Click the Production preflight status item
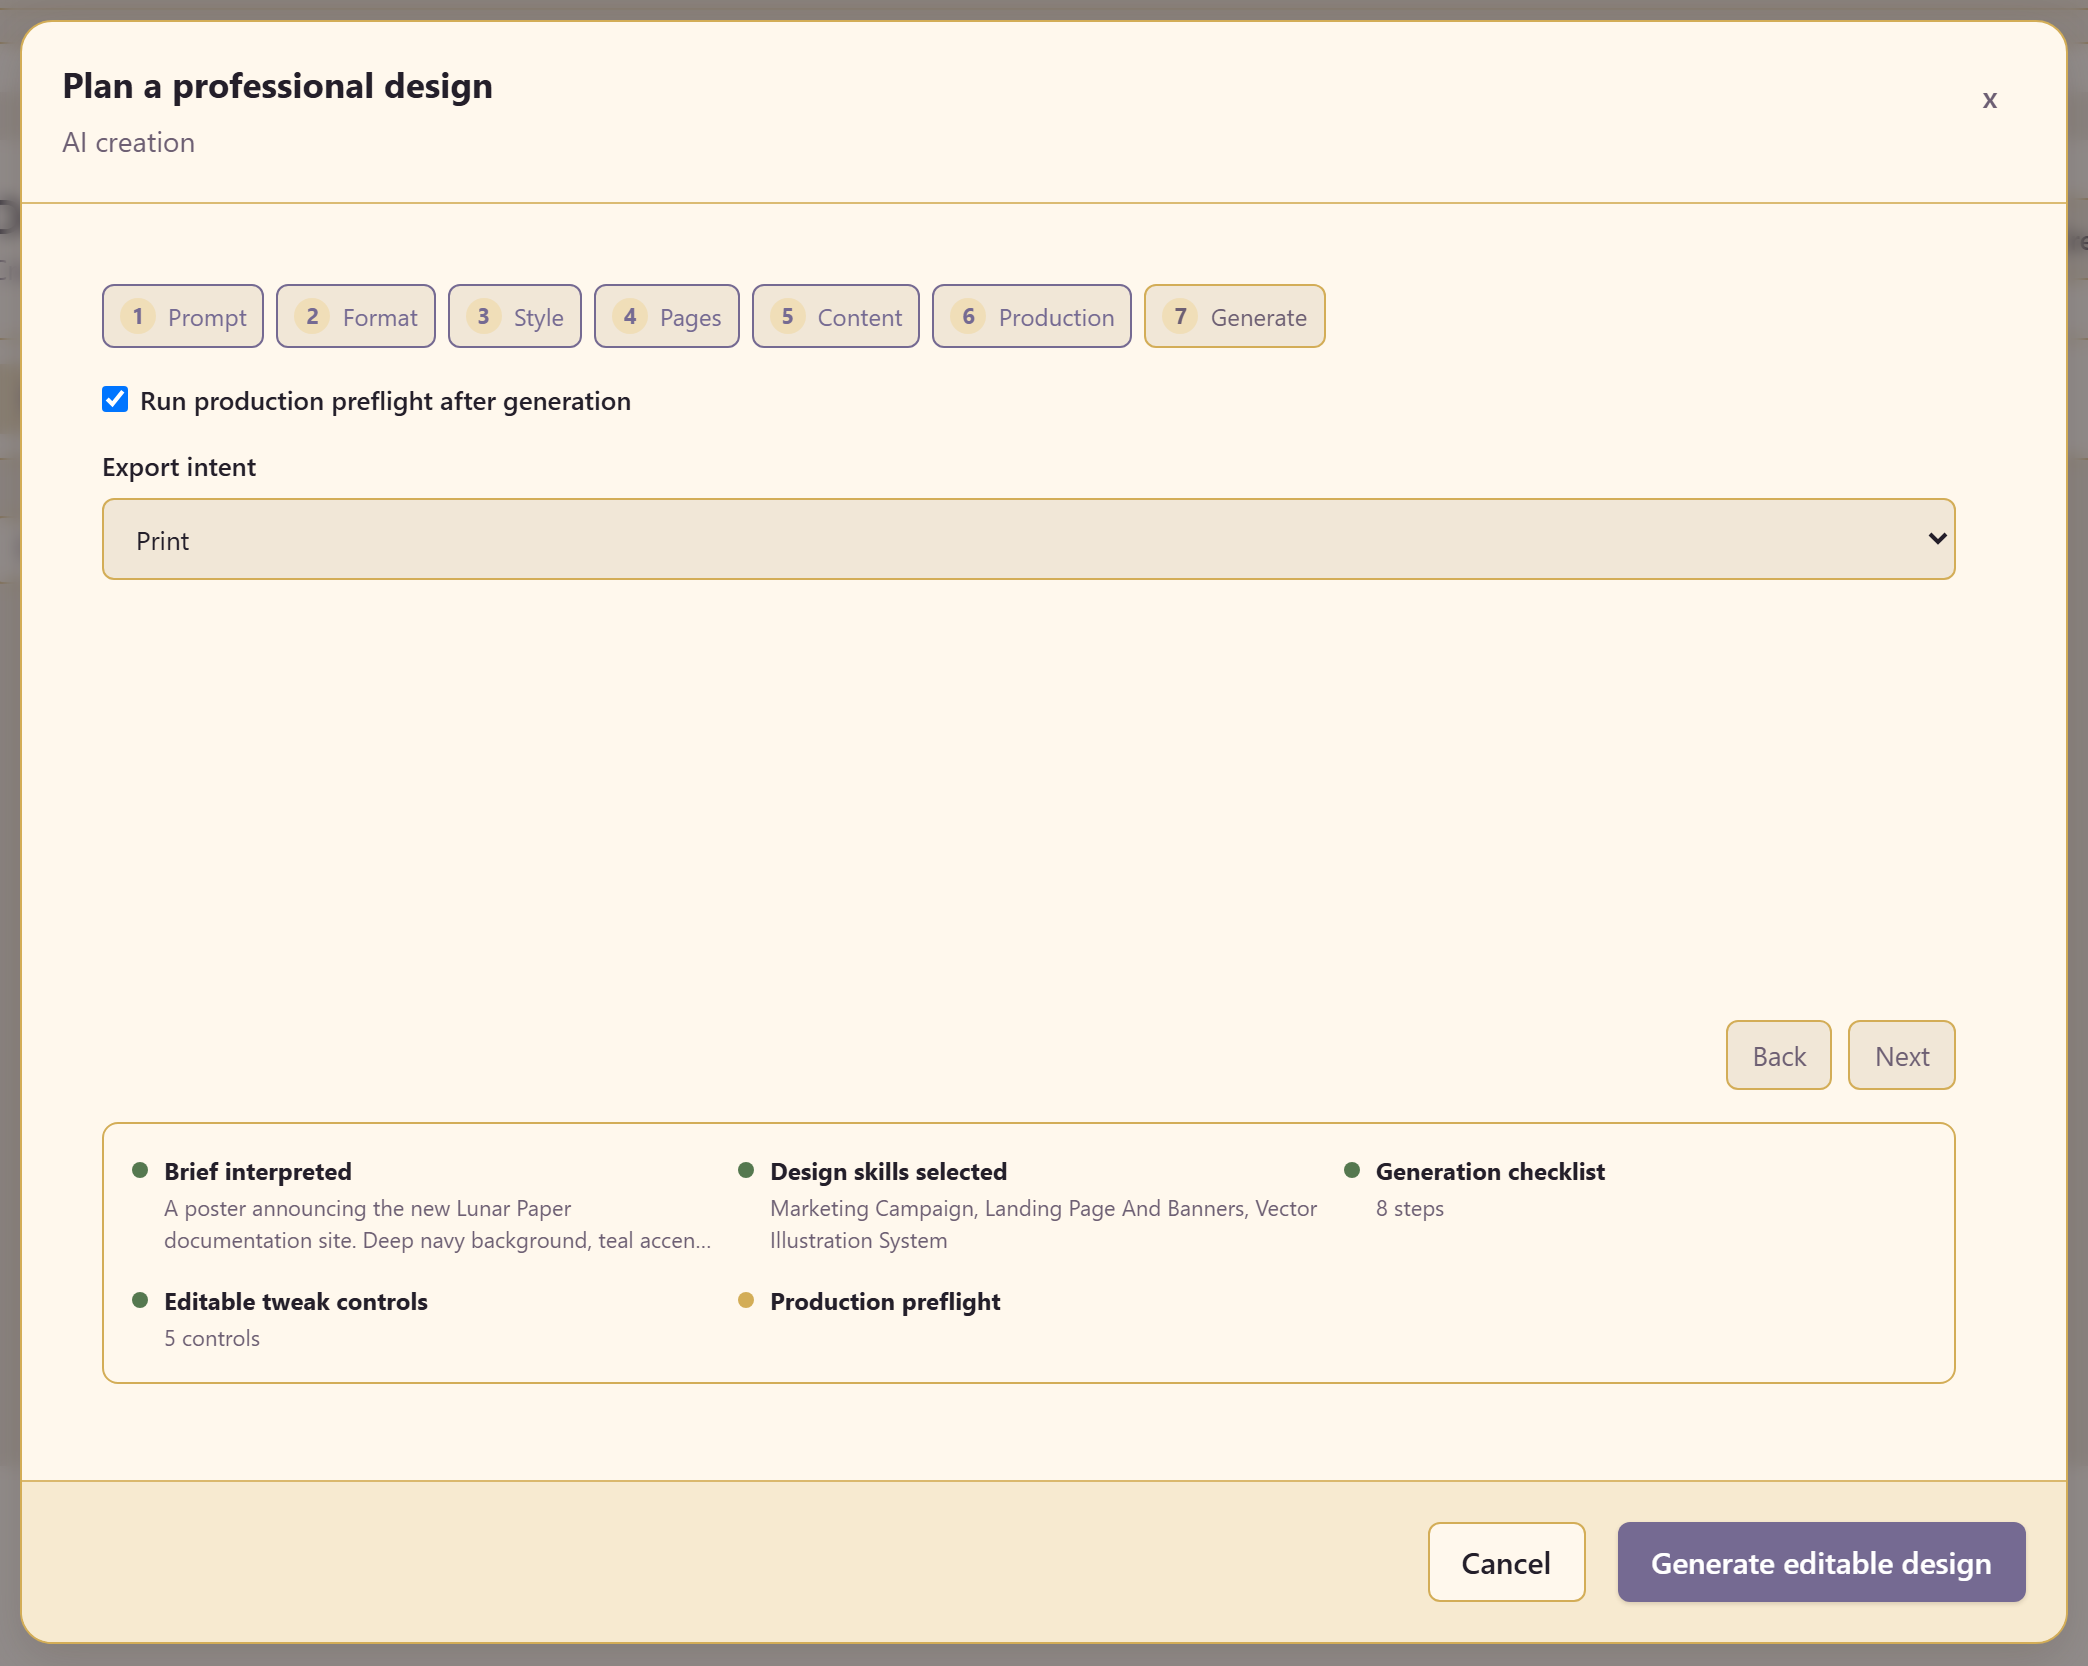 click(885, 1301)
